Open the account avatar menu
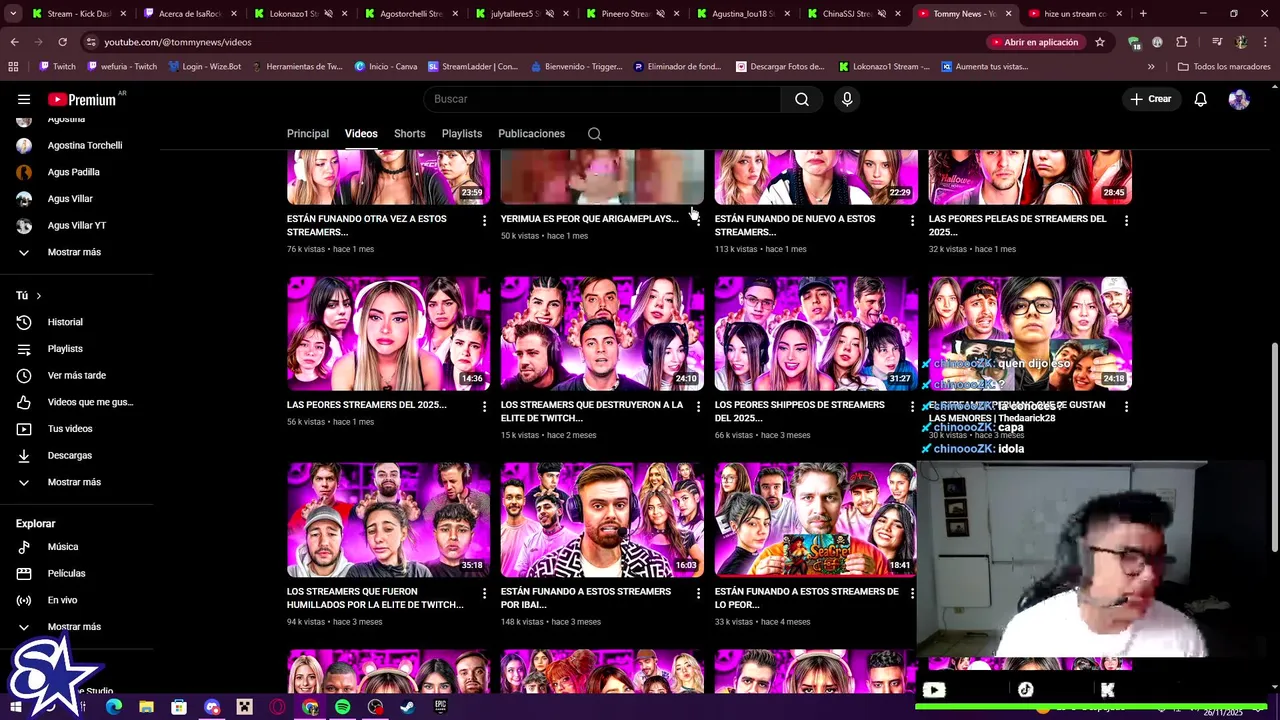The height and width of the screenshot is (720, 1280). click(1239, 99)
